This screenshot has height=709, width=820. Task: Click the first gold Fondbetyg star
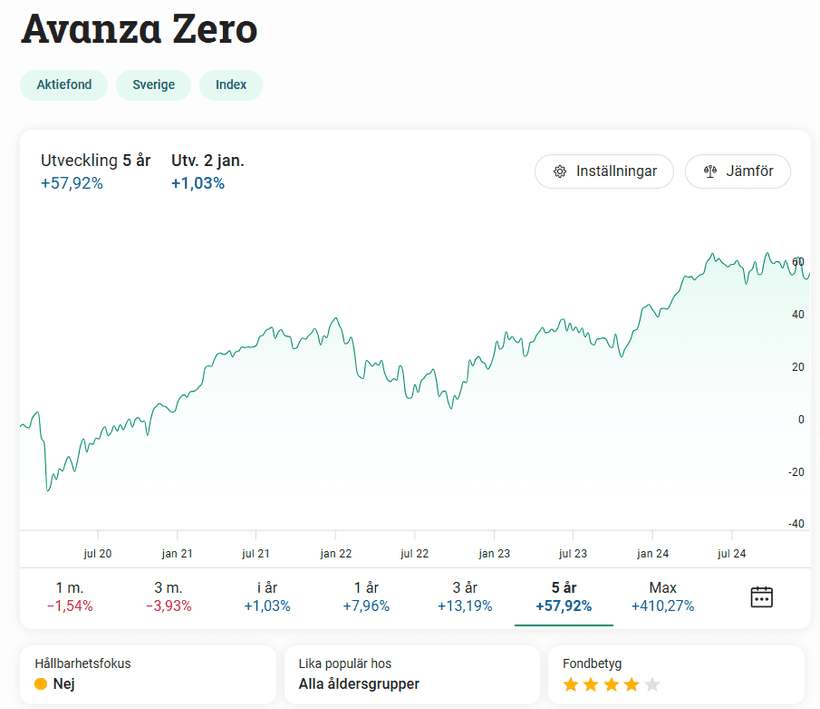tap(571, 685)
